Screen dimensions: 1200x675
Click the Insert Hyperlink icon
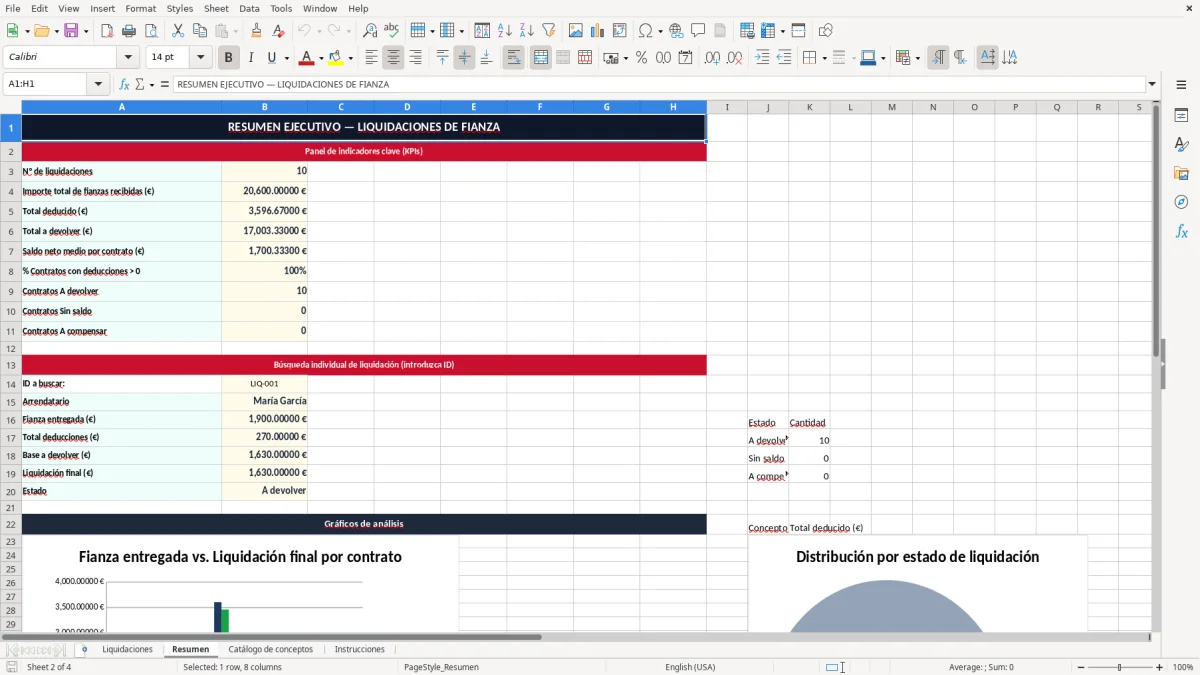click(676, 31)
